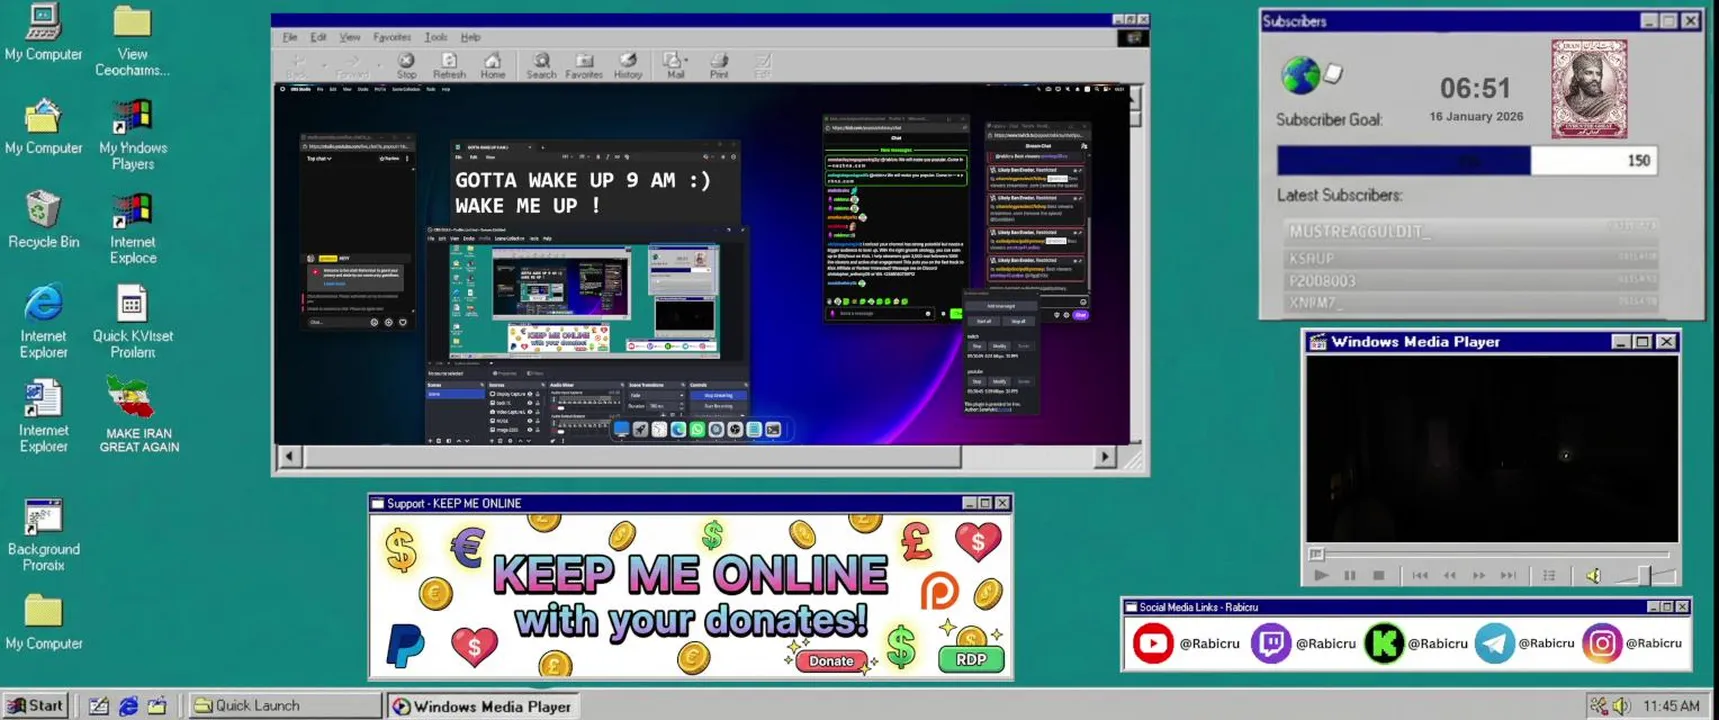Click the YouTube @Rabicru icon
Screen dimensions: 1719x720
[1152, 644]
